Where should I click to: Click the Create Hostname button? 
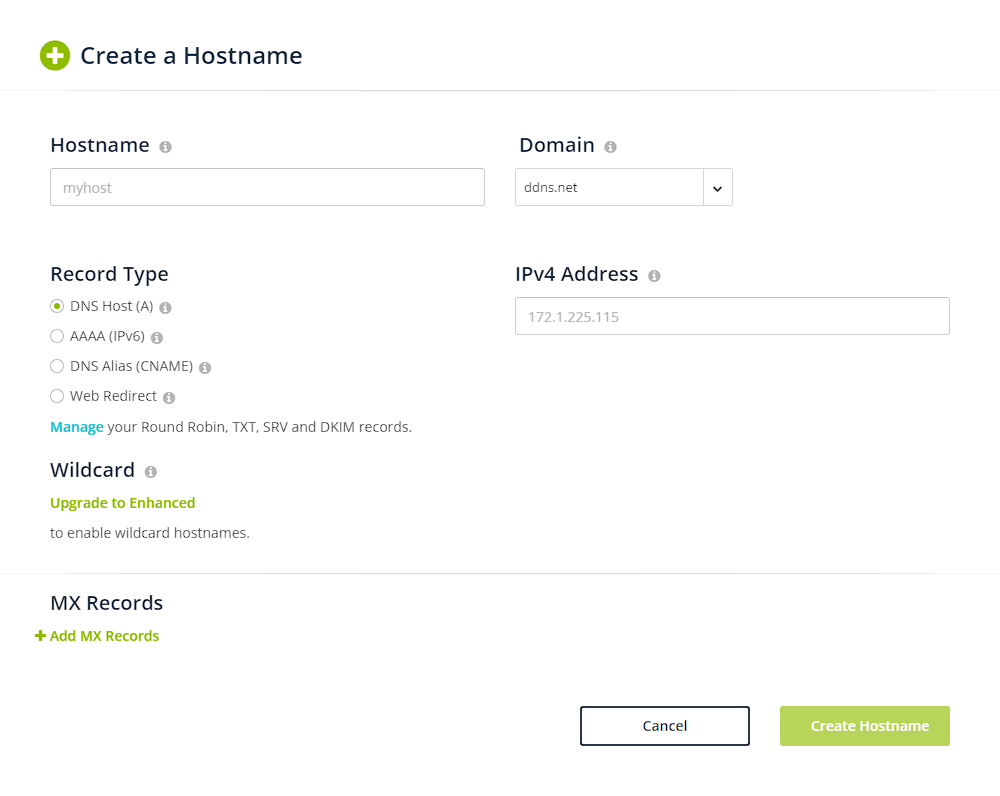point(865,726)
